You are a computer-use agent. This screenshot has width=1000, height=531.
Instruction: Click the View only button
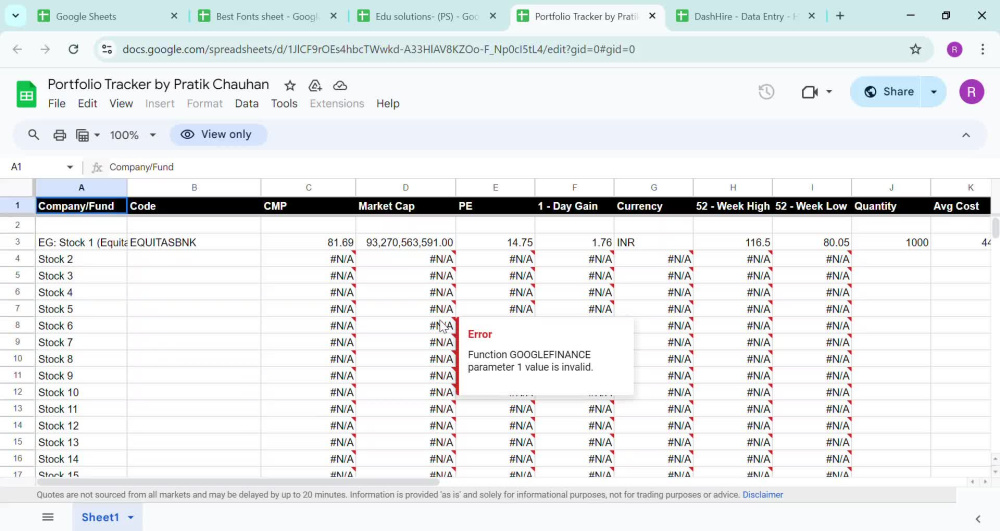(x=216, y=135)
